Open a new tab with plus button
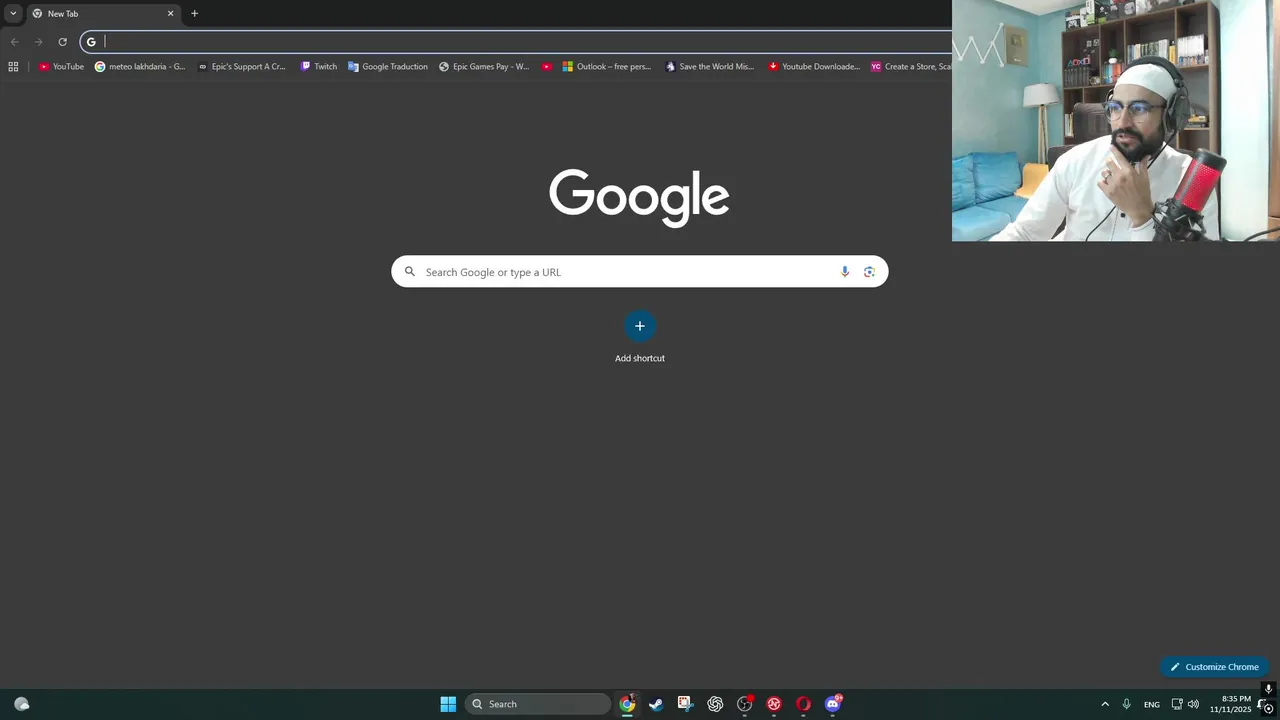Viewport: 1280px width, 720px height. click(x=194, y=14)
